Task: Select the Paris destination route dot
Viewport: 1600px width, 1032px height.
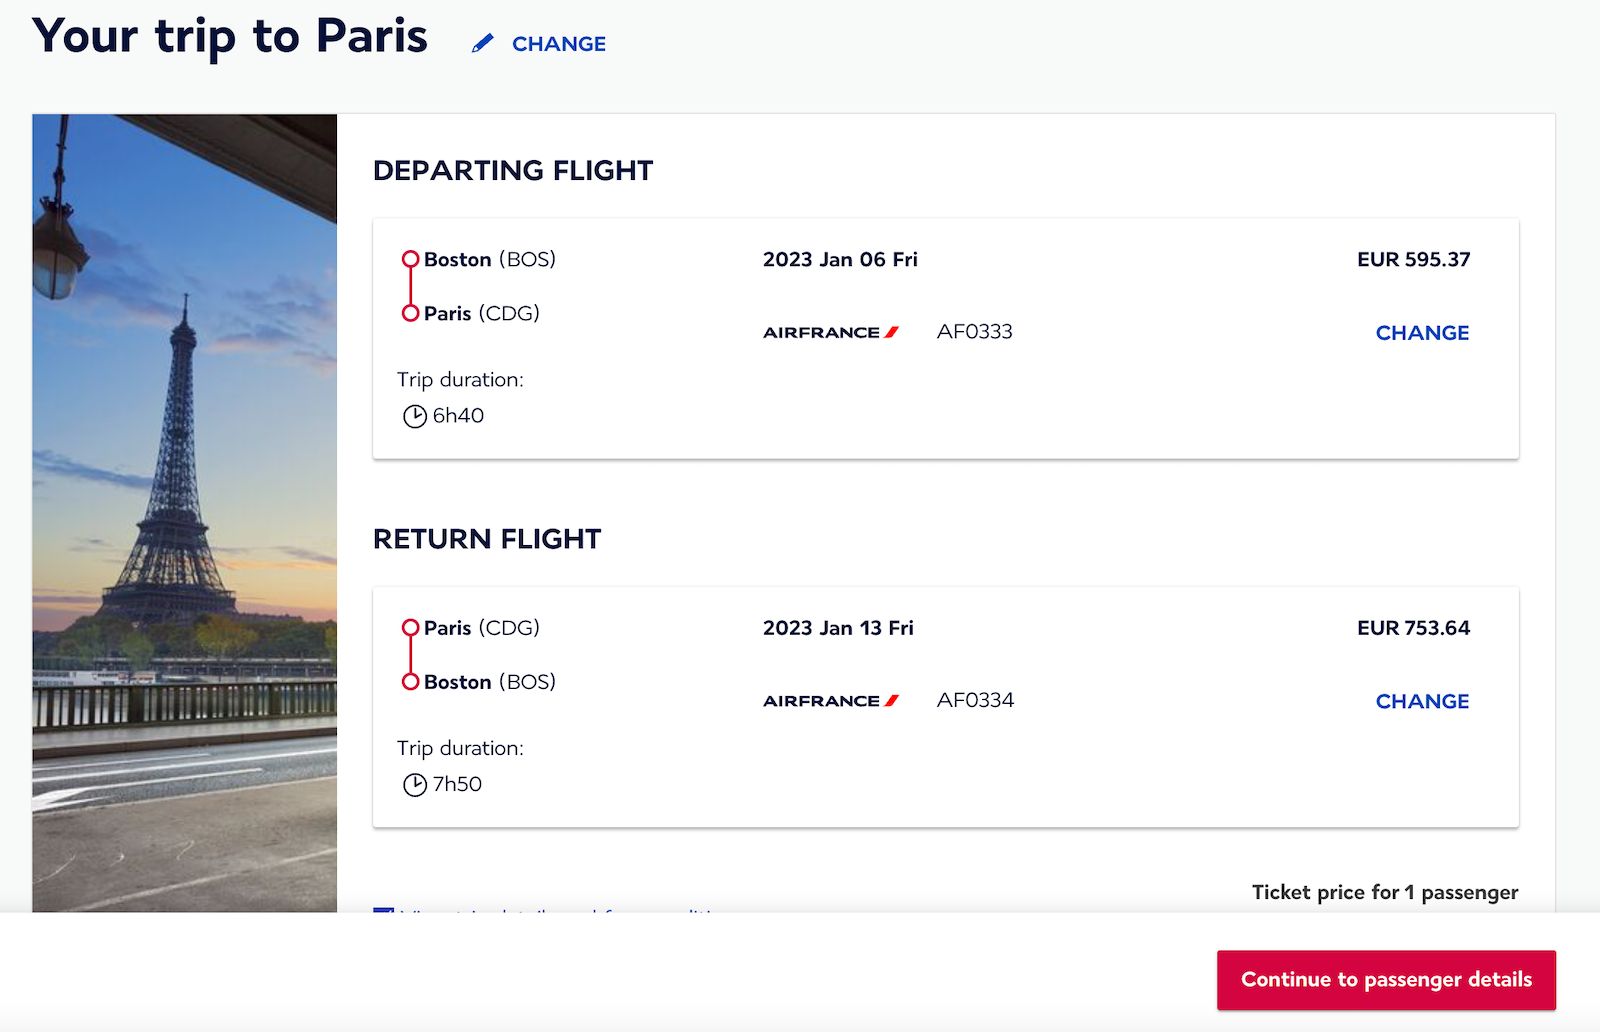Action: 410,313
